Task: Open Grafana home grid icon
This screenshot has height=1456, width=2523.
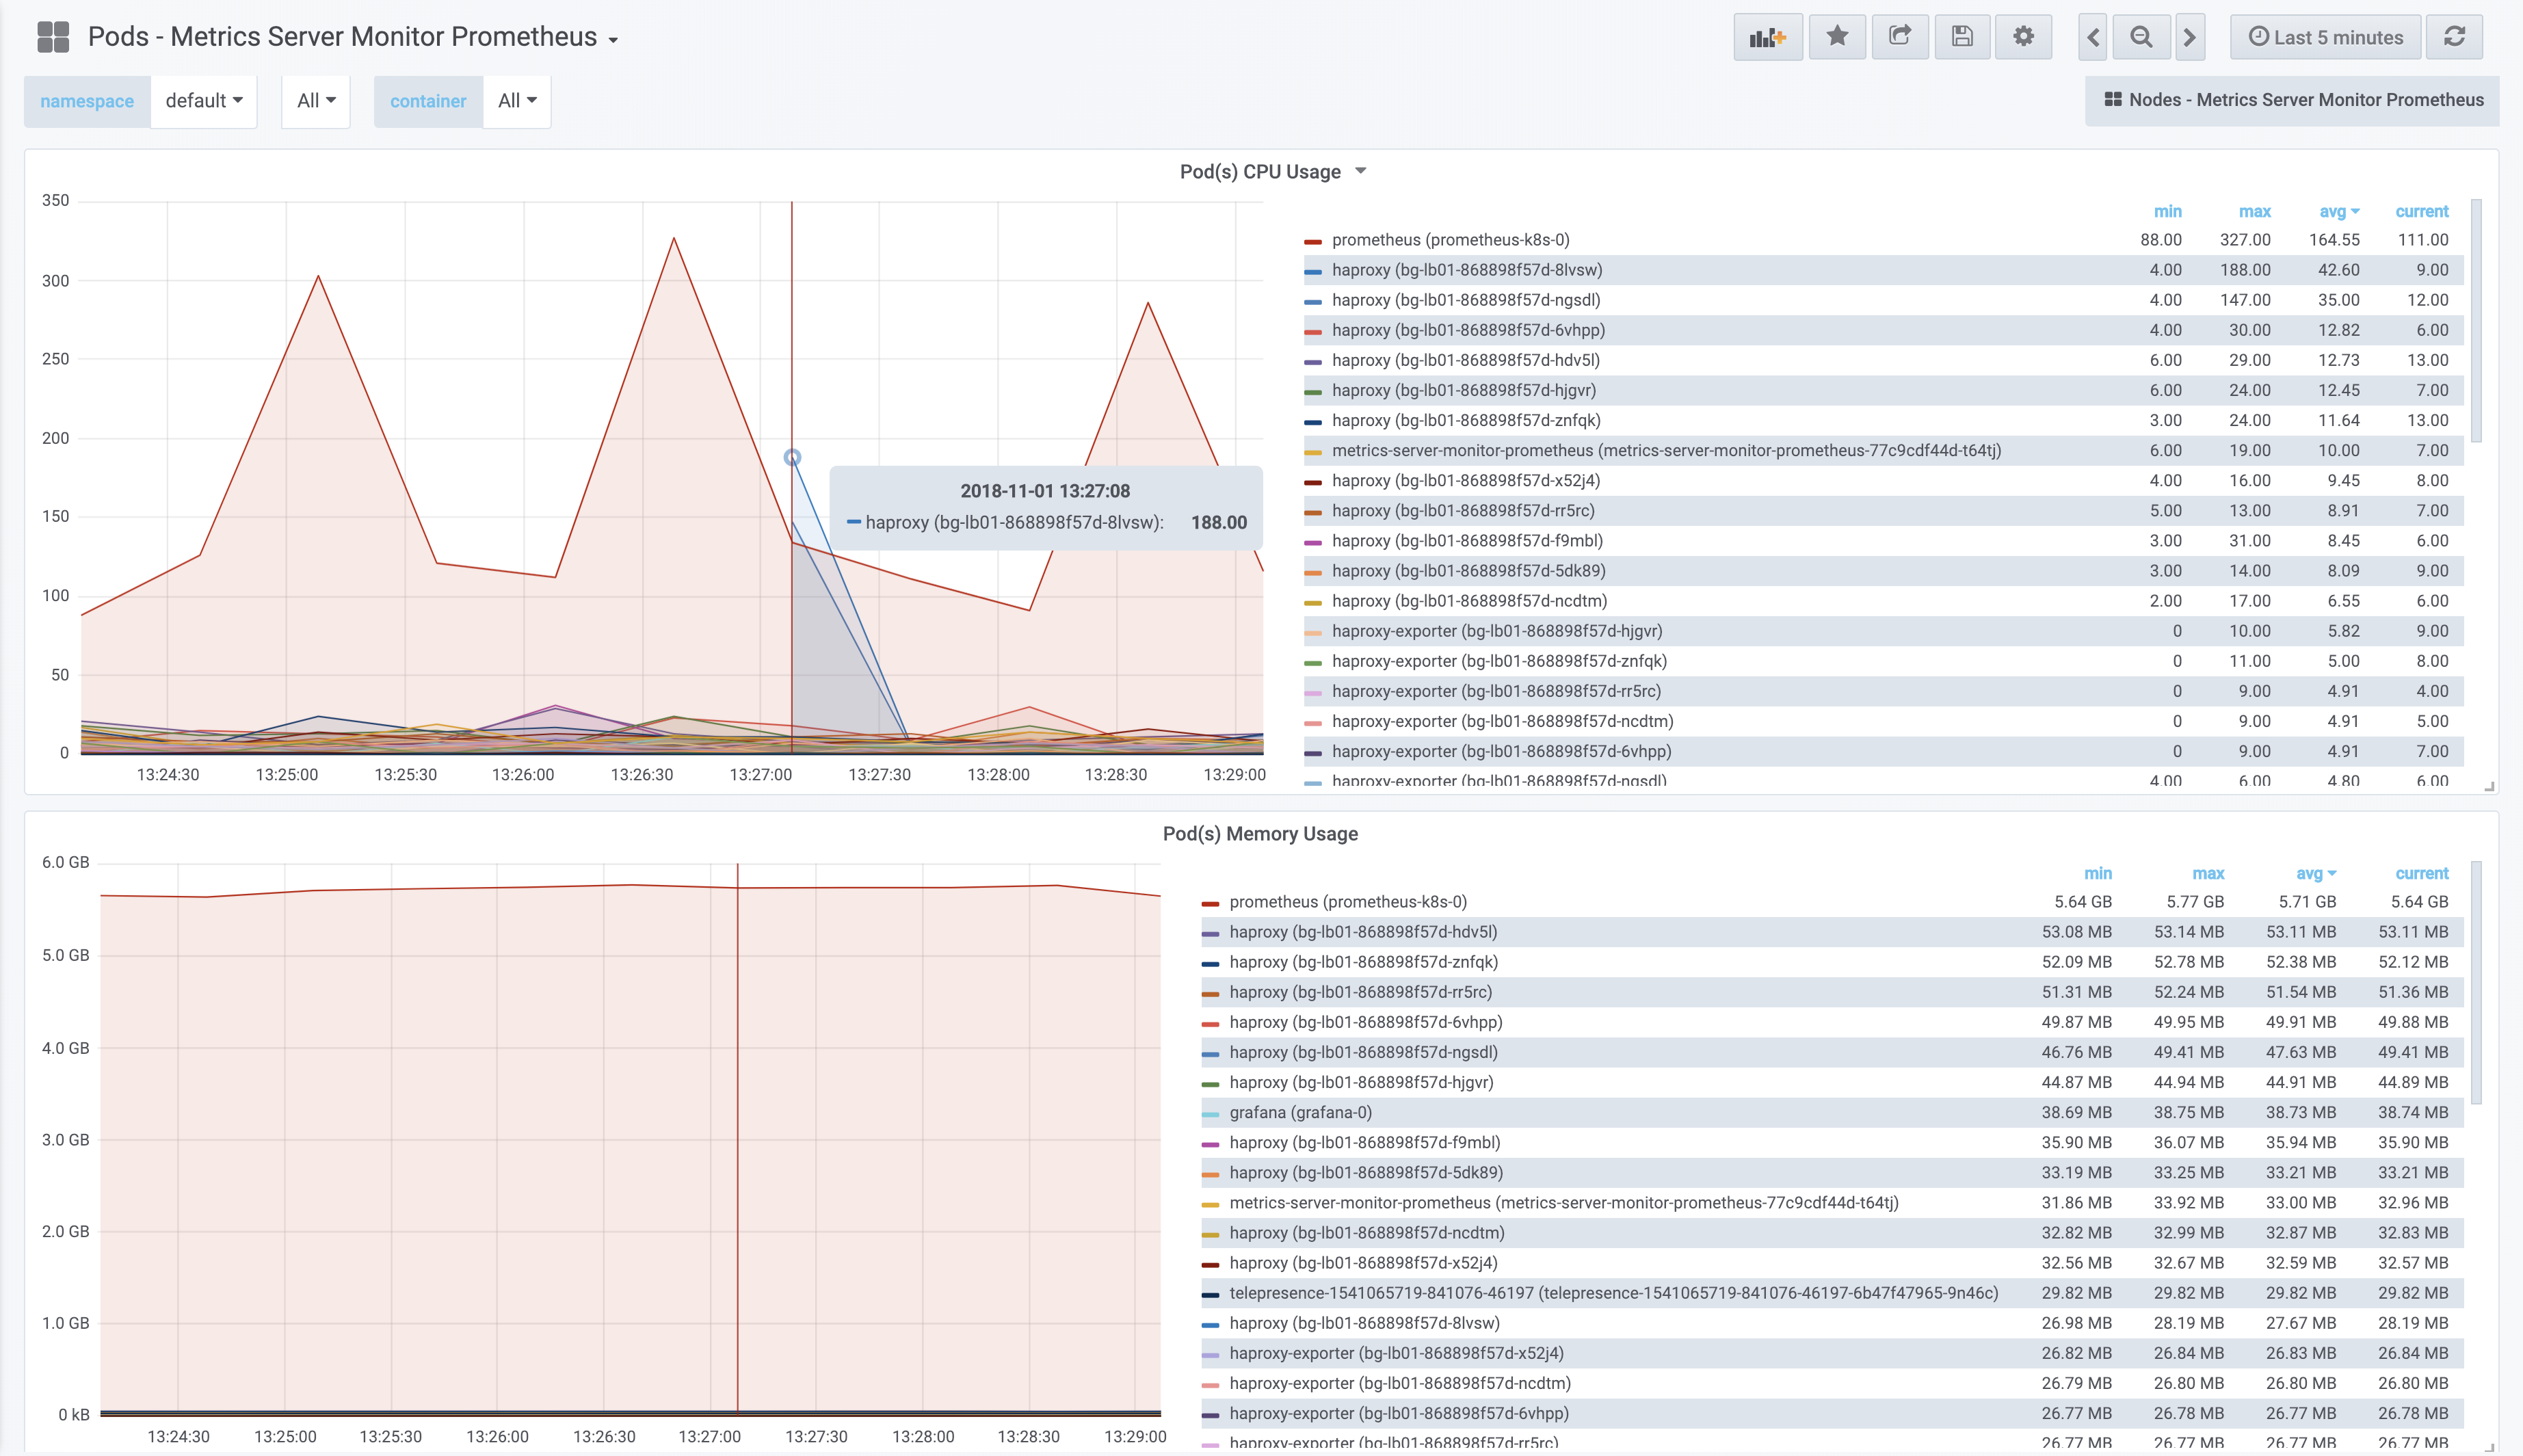Action: [x=52, y=37]
